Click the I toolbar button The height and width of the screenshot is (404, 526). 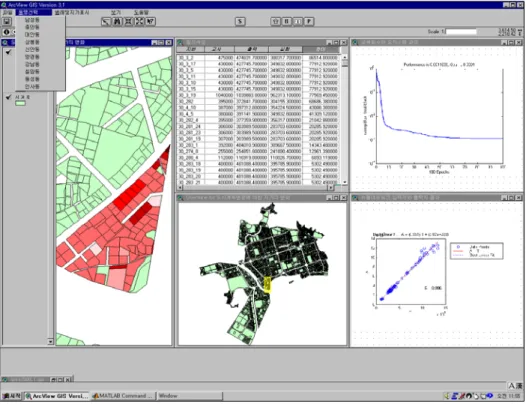coord(298,21)
